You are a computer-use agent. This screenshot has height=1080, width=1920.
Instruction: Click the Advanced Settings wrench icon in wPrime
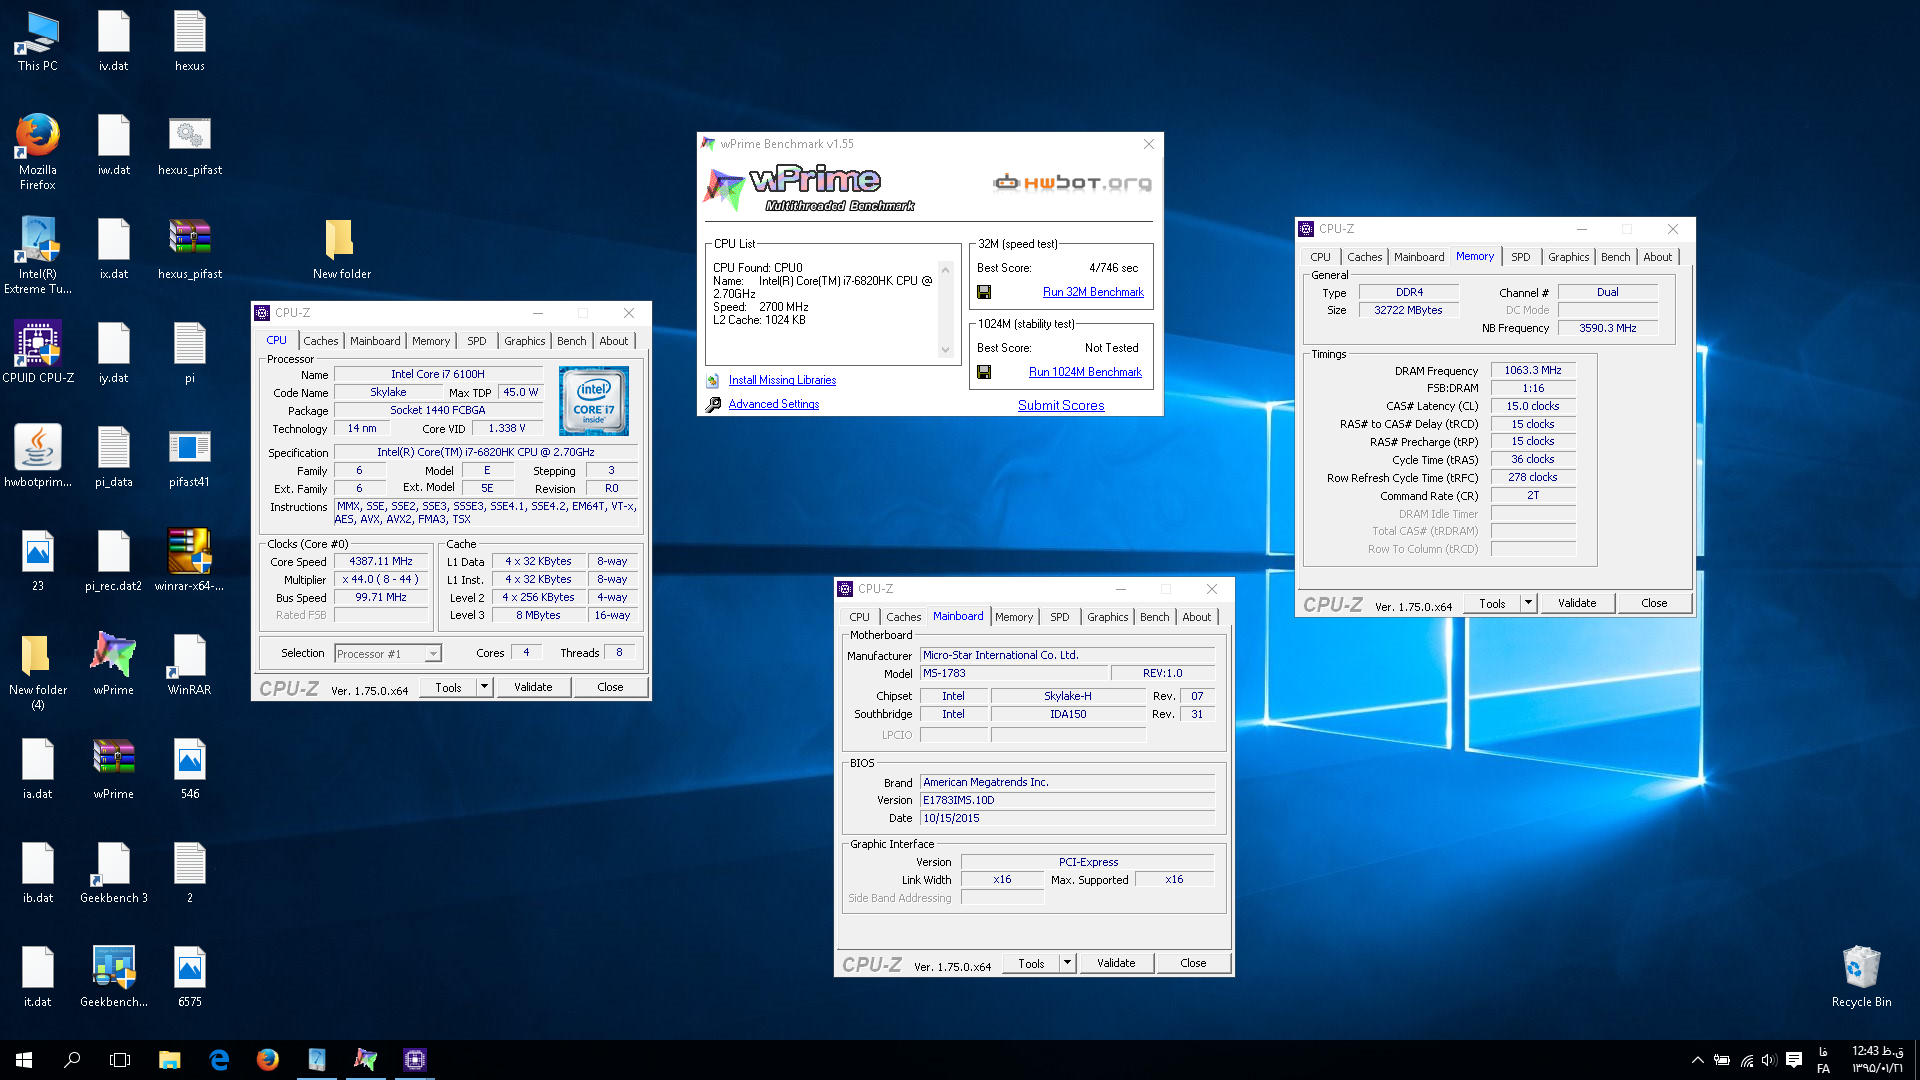(x=713, y=404)
